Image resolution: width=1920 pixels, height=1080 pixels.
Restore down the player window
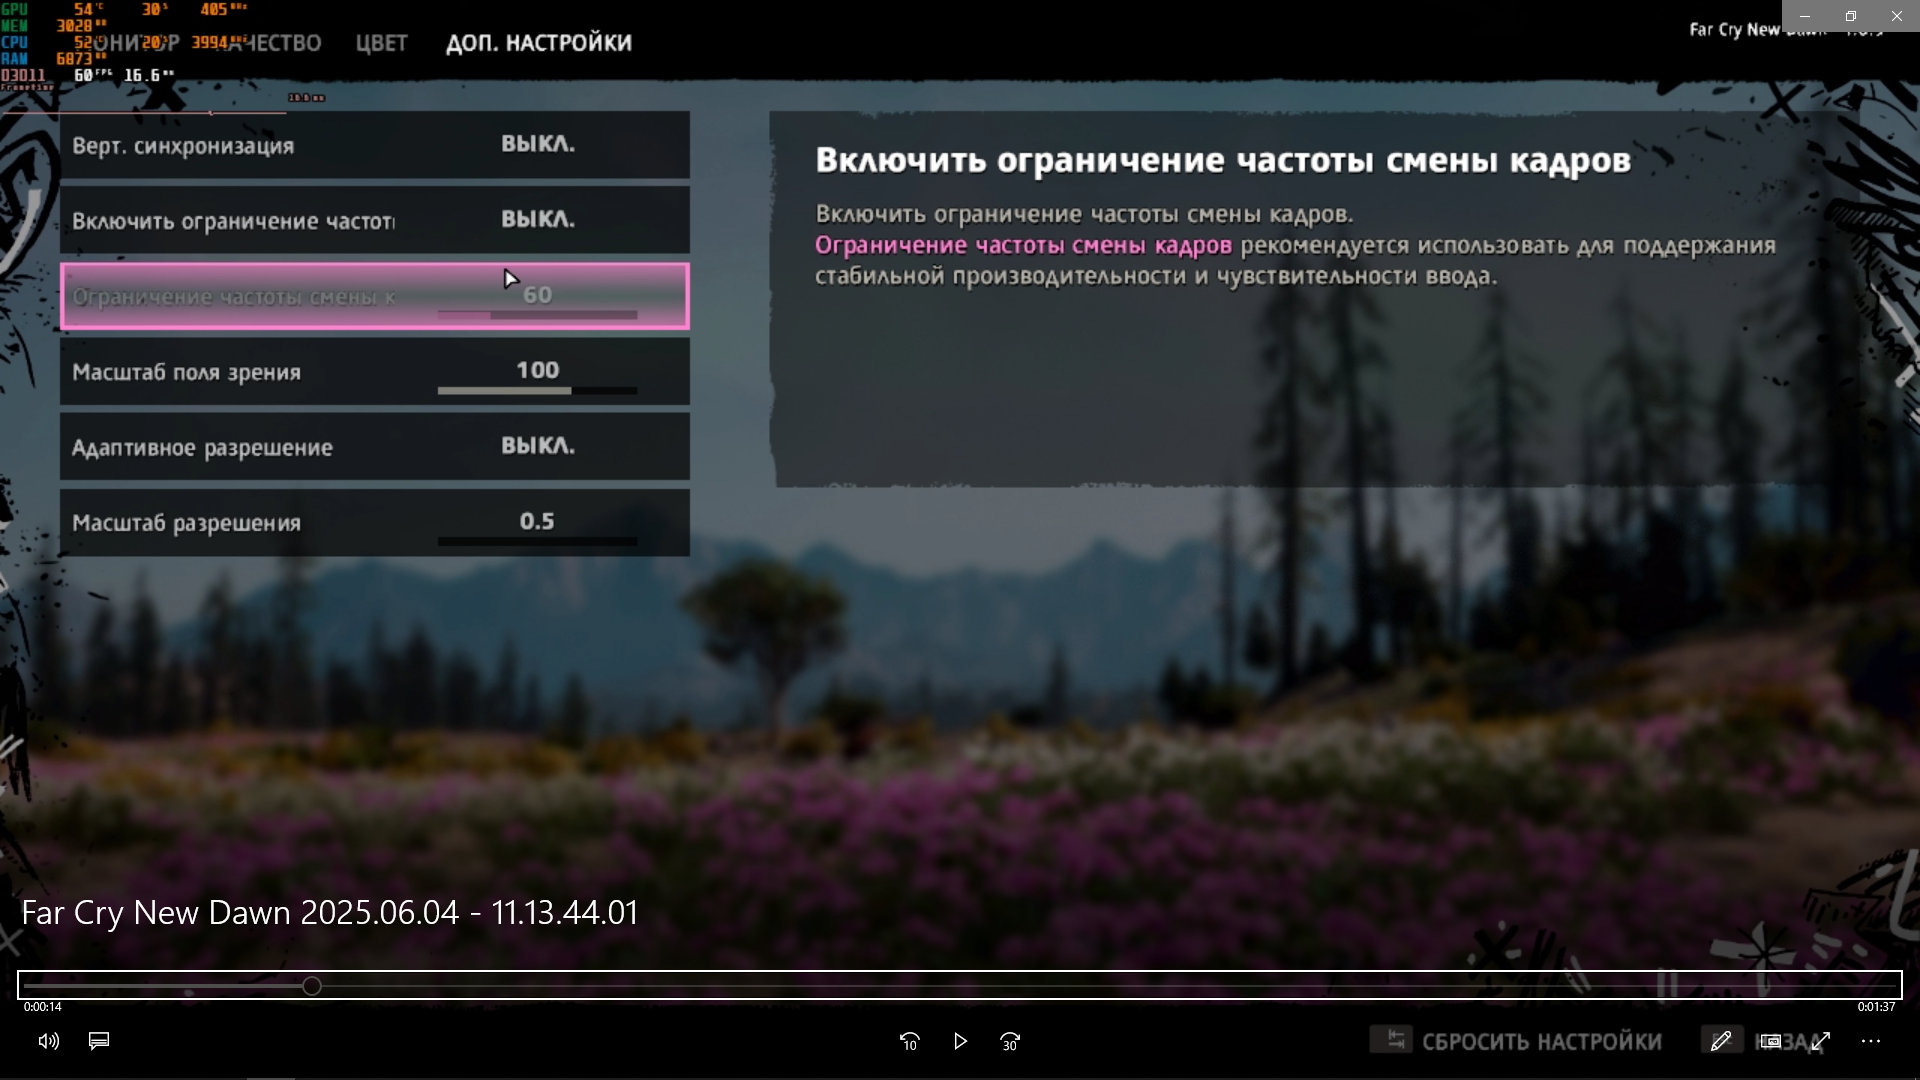[x=1851, y=16]
